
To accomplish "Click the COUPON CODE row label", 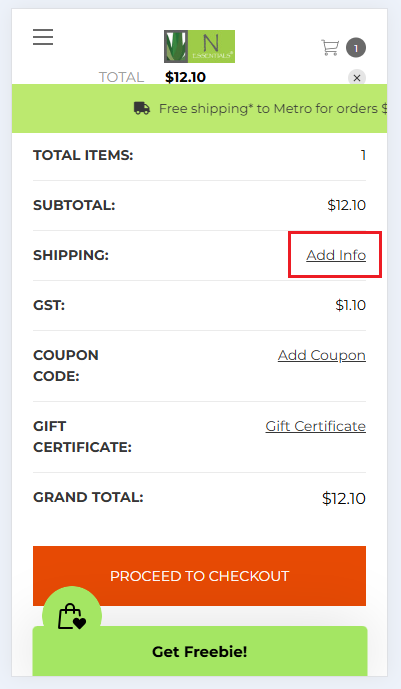I will click(66, 366).
